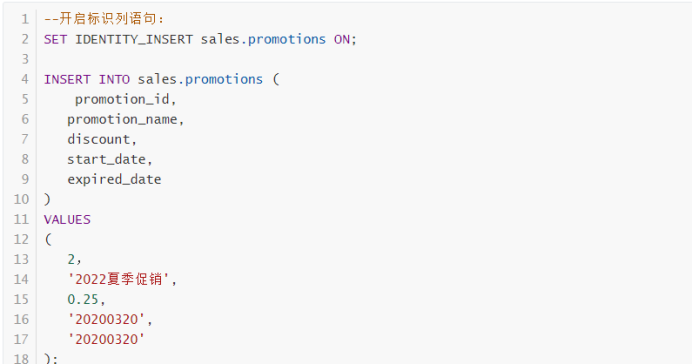Screen dimensions: 692x364
Task: Click the discount column name
Action: click(99, 139)
